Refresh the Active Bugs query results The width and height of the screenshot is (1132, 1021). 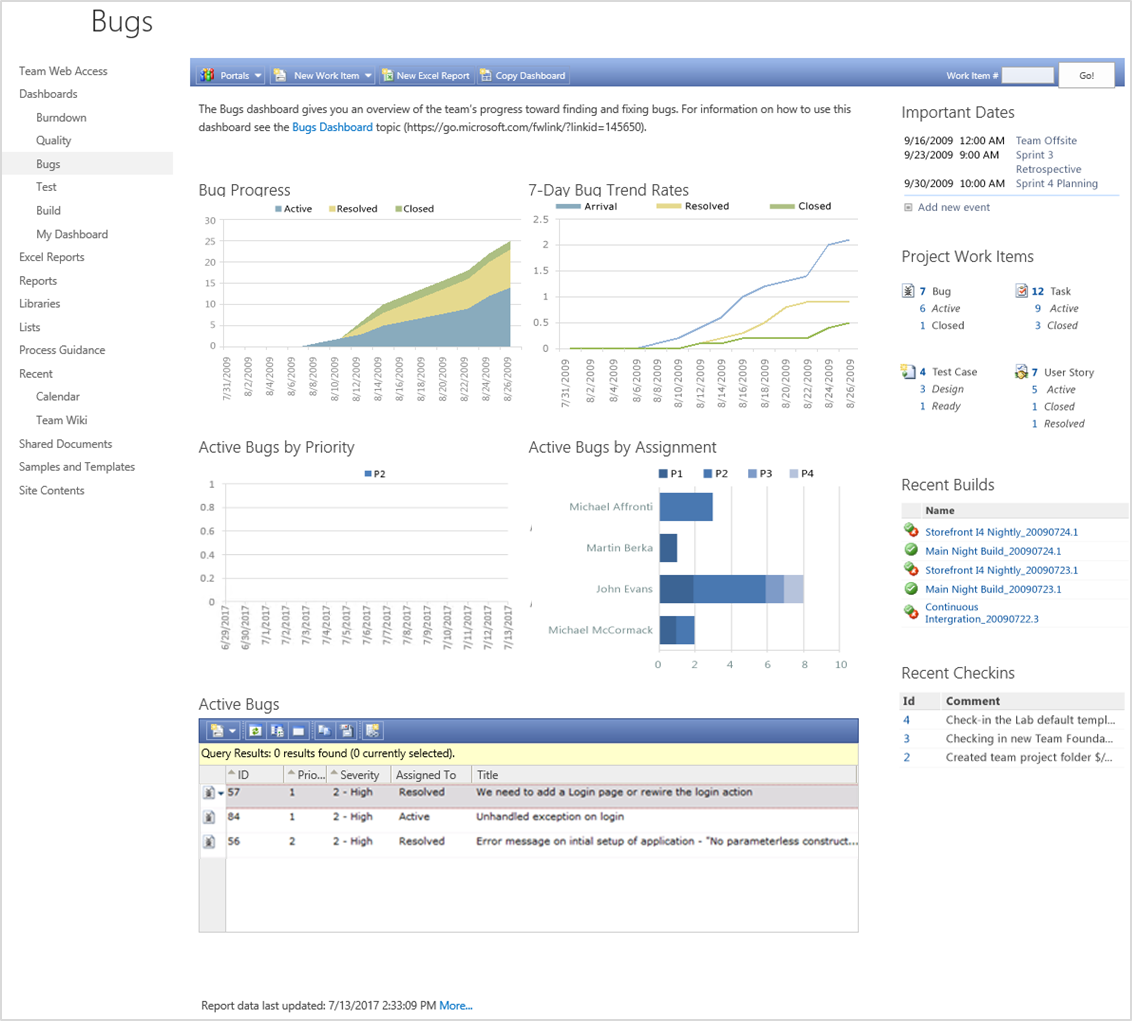pos(256,730)
